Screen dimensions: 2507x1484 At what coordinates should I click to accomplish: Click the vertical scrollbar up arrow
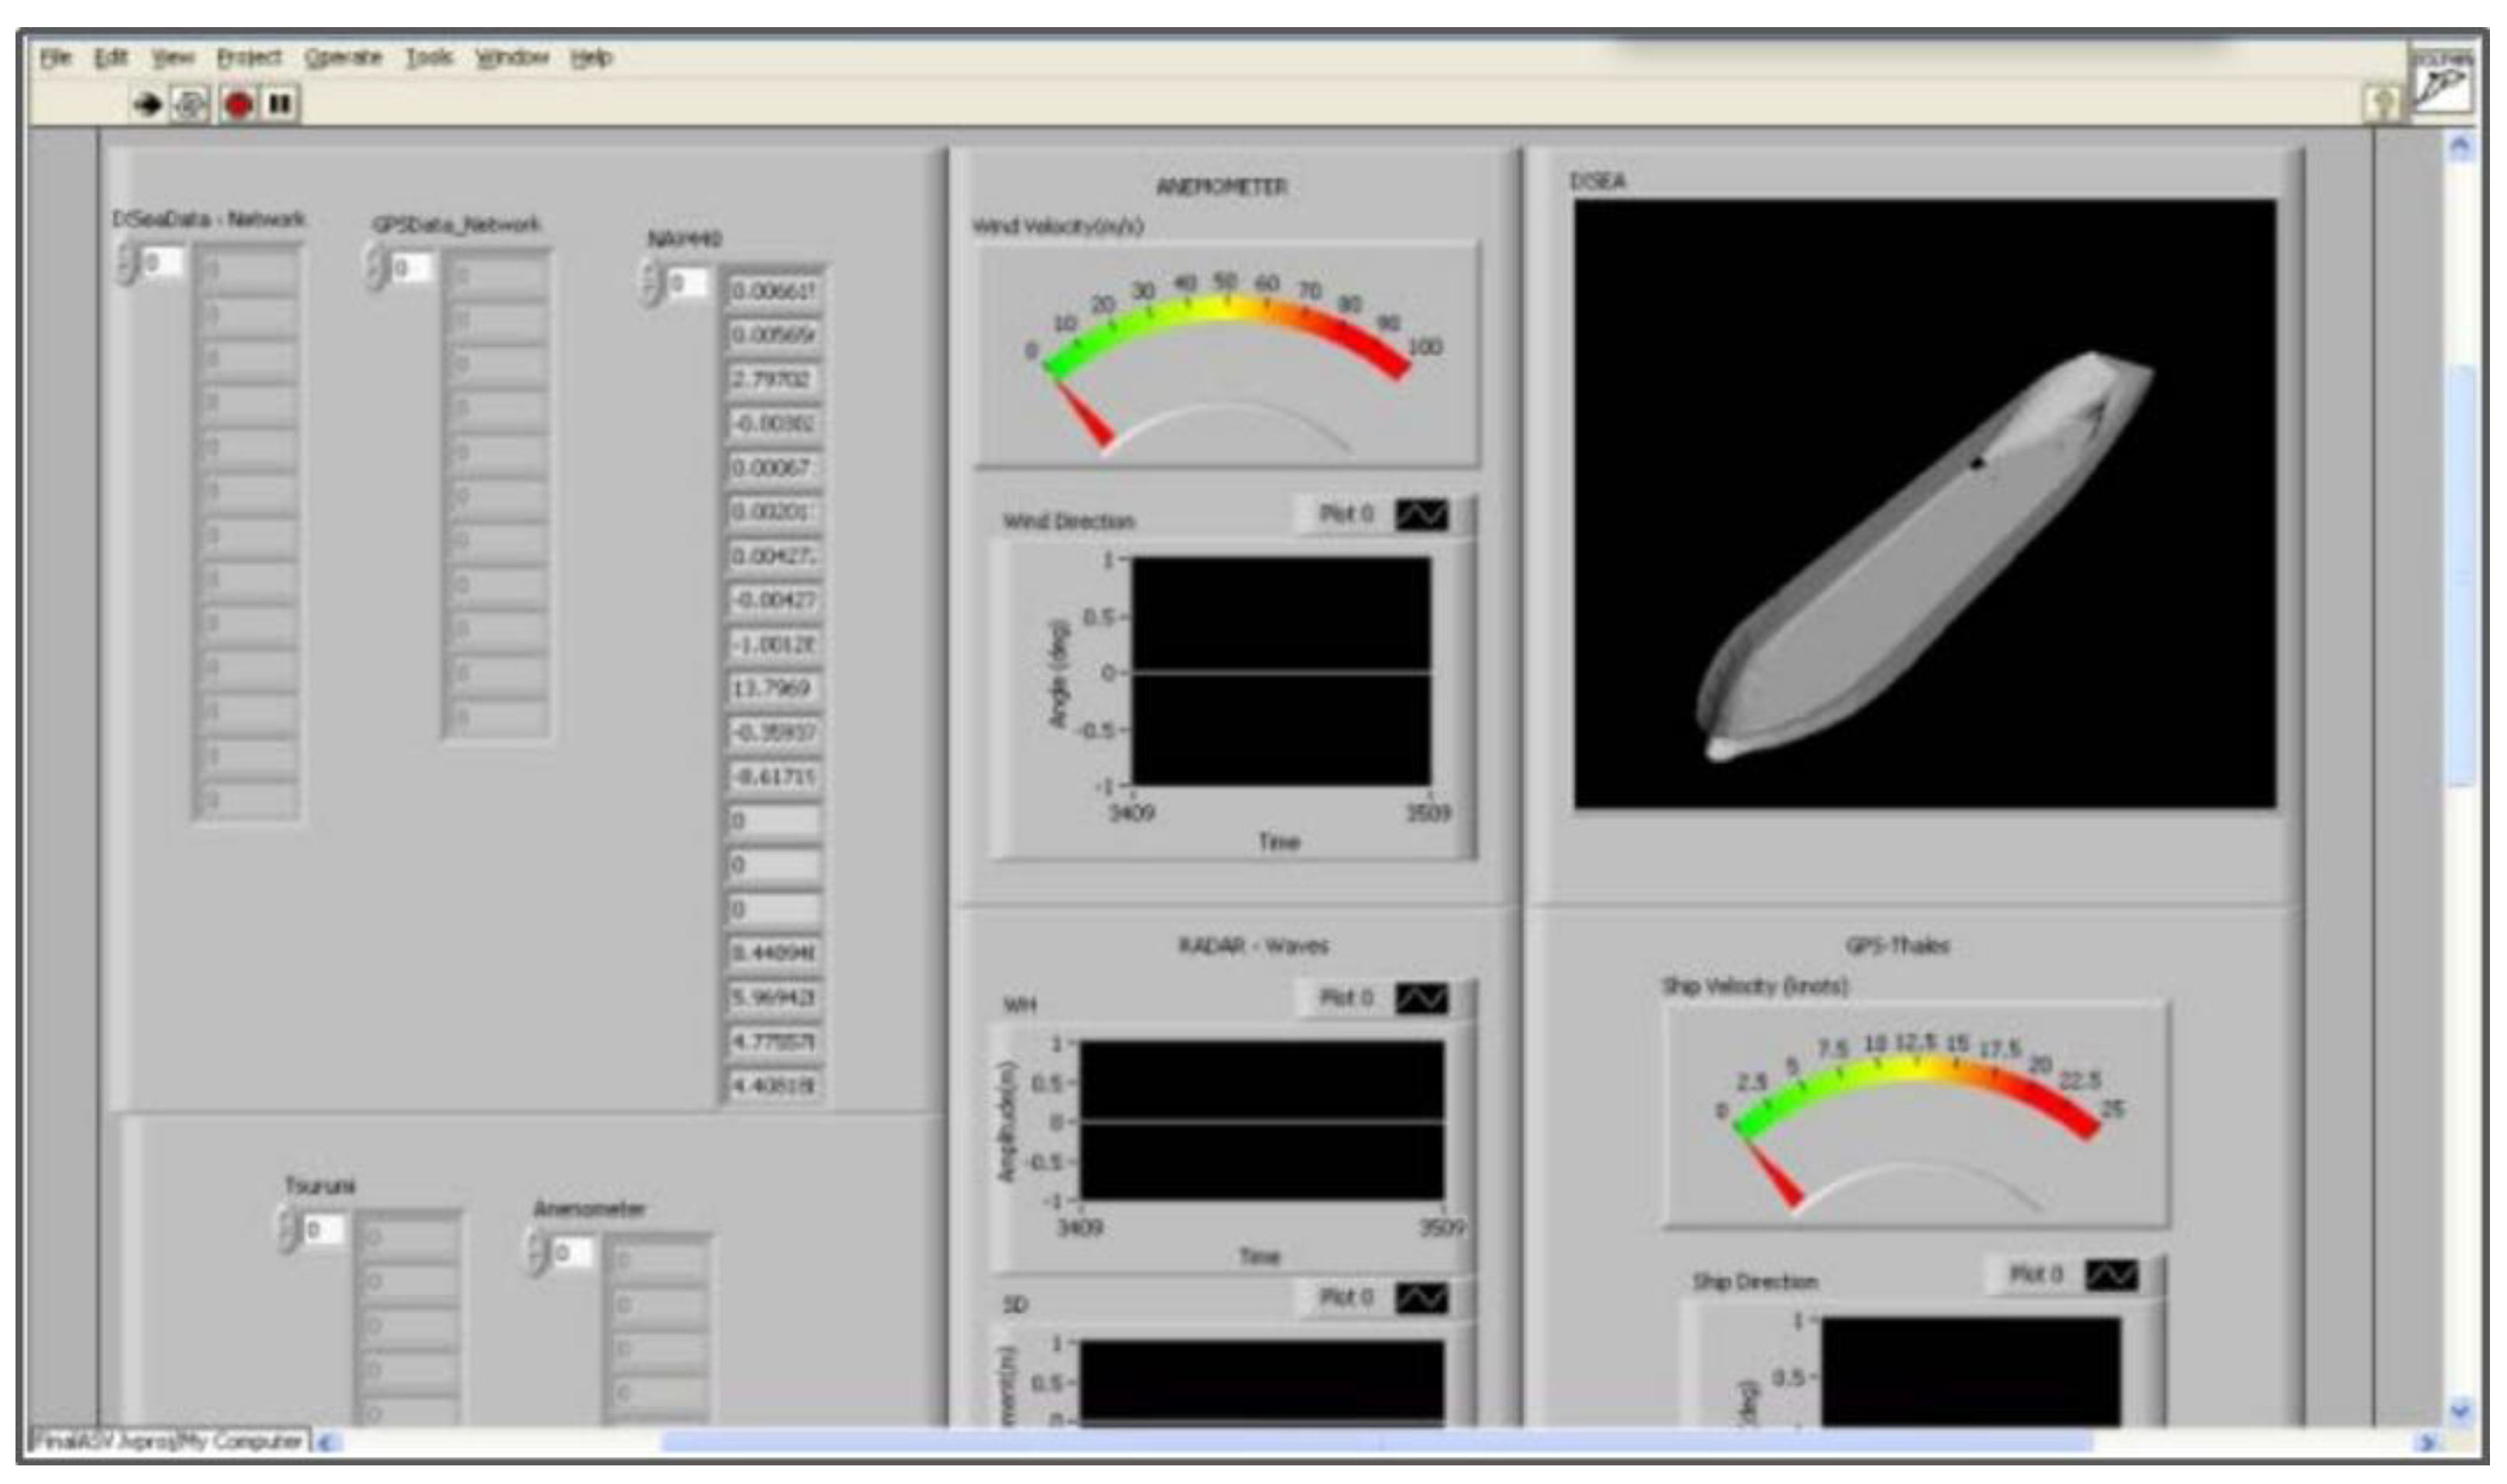[x=2460, y=148]
